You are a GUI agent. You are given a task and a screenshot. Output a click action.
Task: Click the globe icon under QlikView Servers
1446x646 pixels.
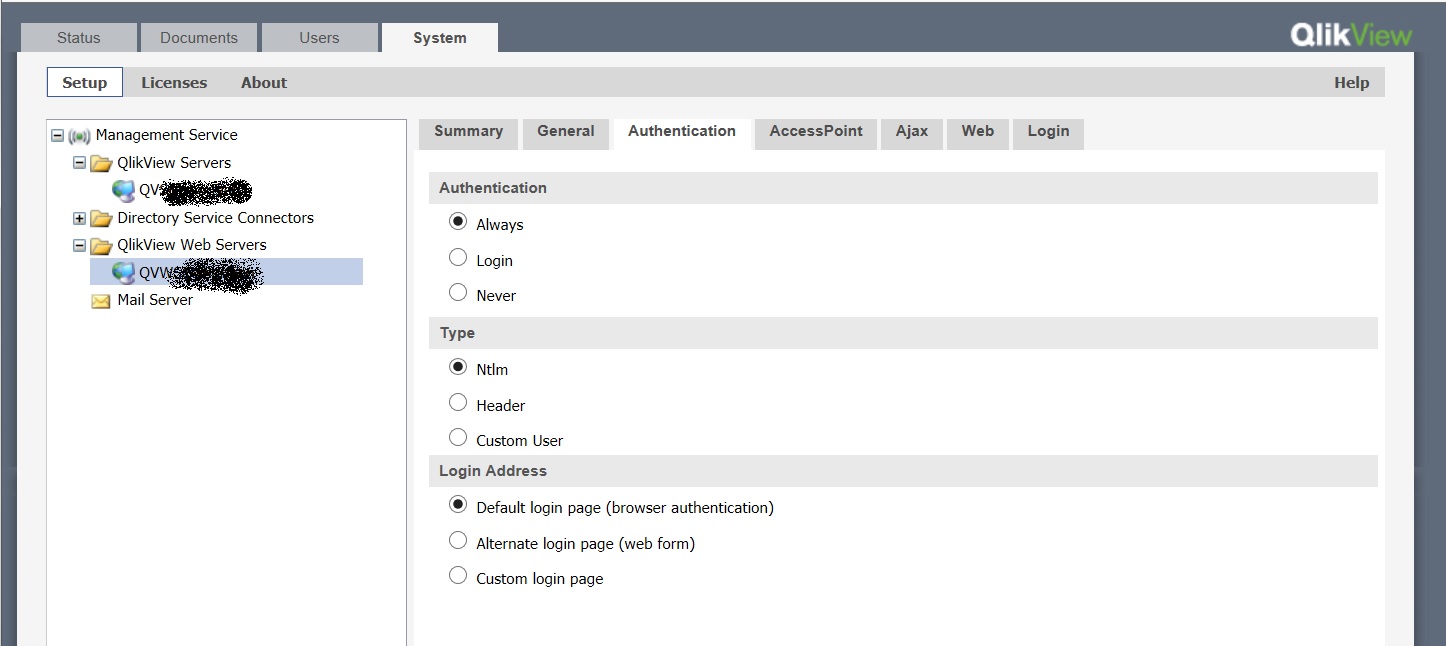(124, 190)
